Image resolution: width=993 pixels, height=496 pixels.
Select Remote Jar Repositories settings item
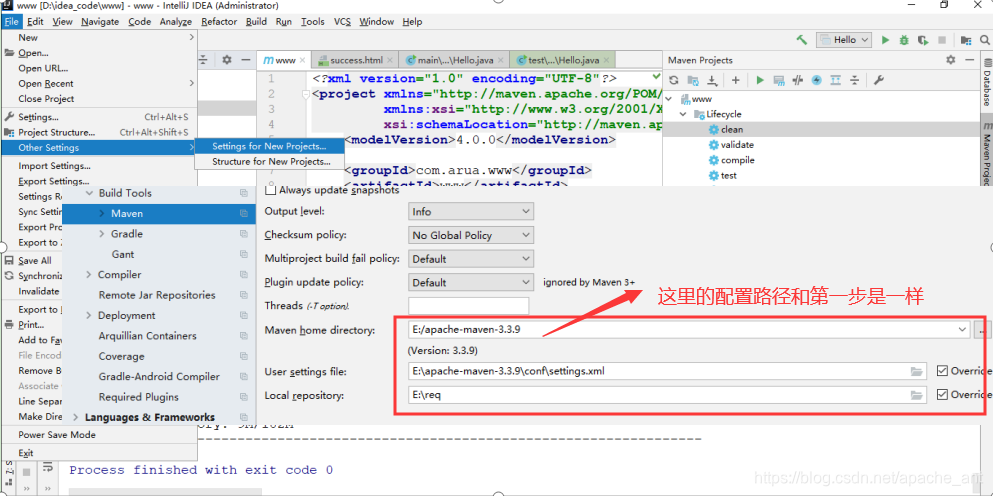point(157,295)
